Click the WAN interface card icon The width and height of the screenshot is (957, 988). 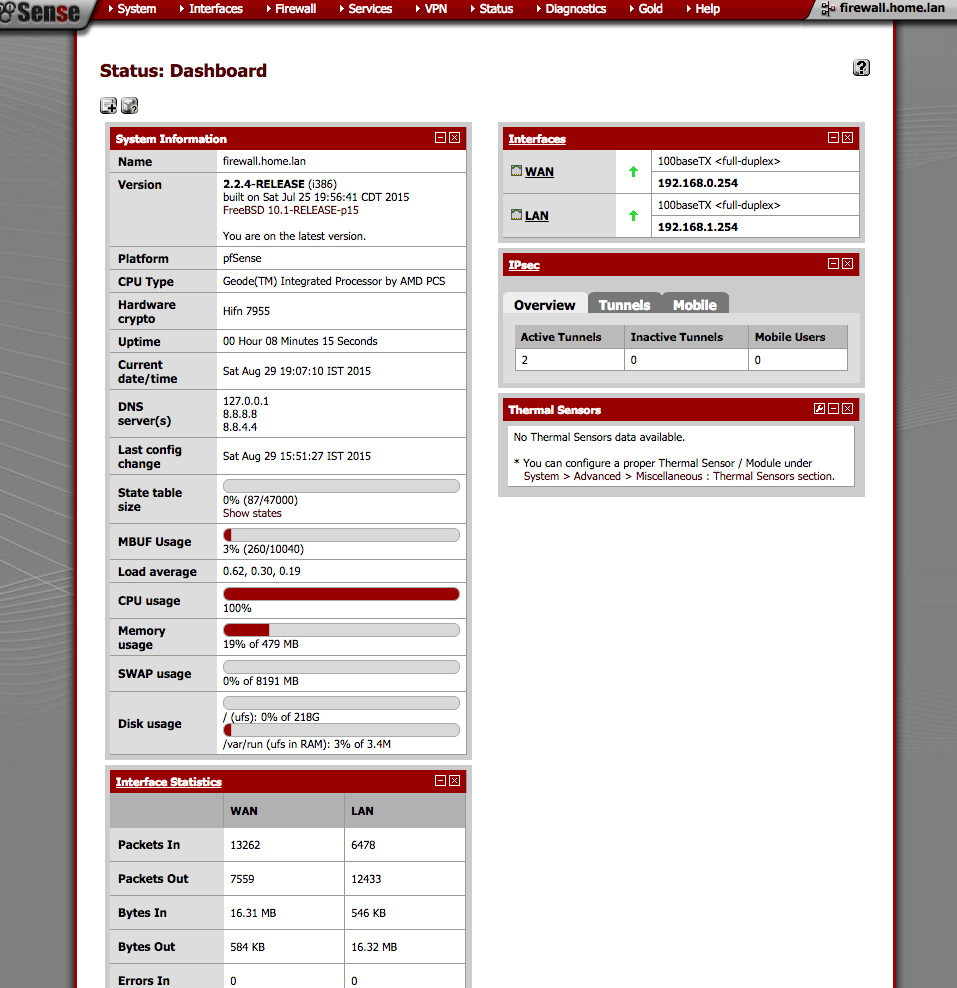tap(516, 171)
